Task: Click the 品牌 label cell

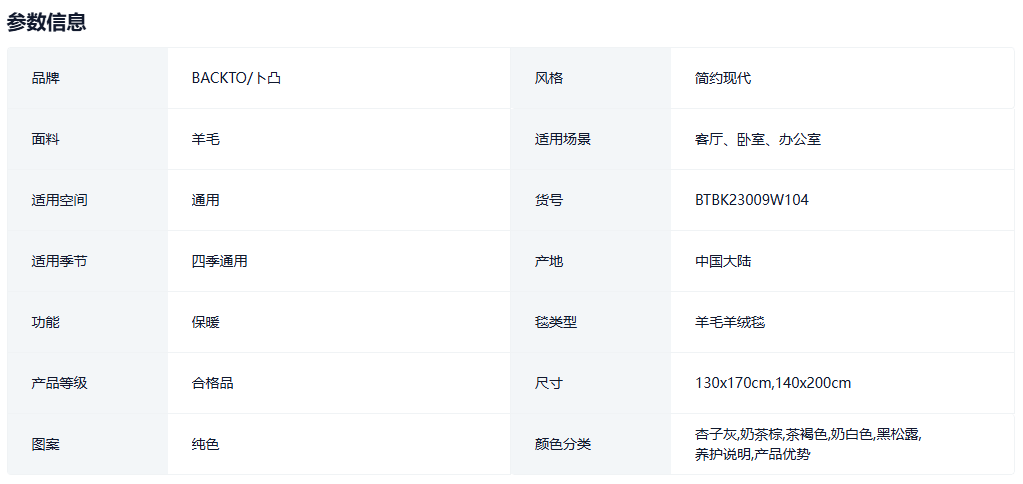Action: tap(46, 78)
